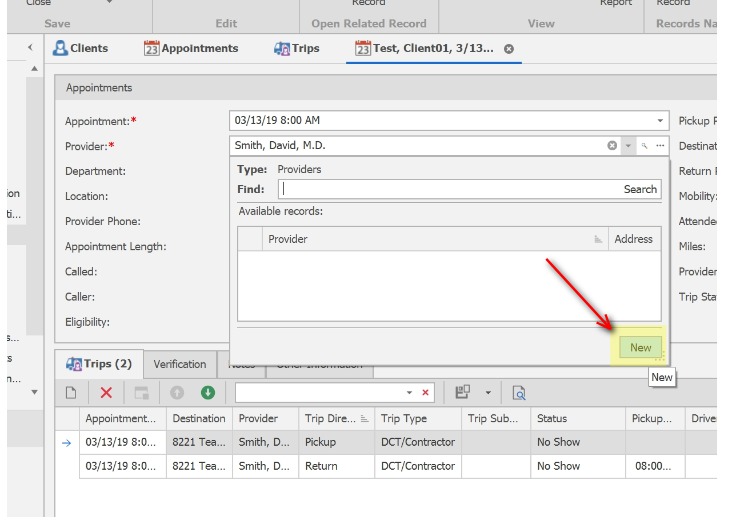Click the Provider field search magnifier icon
This screenshot has width=730, height=526.
click(644, 146)
